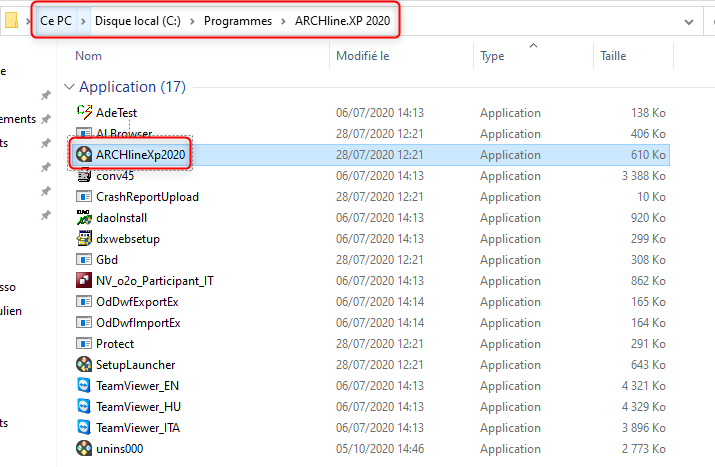Click the folder icon in address bar
This screenshot has height=467, width=715.
[11, 21]
